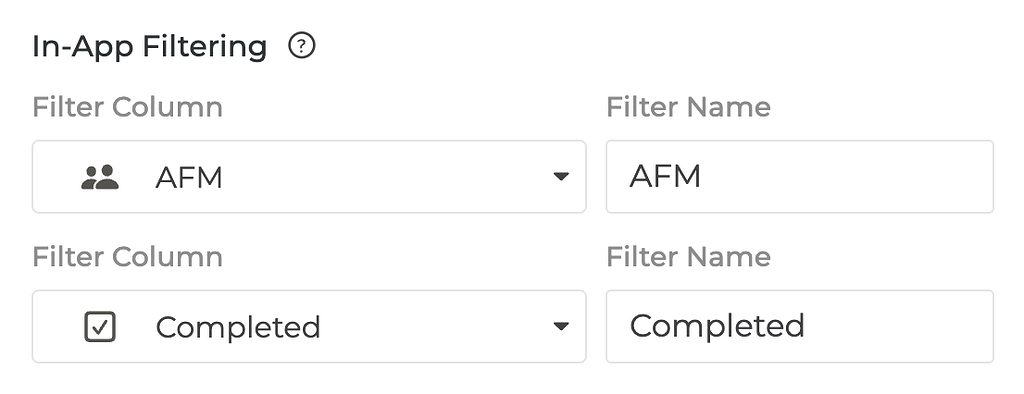This screenshot has width=1024, height=394.
Task: Expand the Completed filter column dropdown arrow
Action: pos(560,326)
